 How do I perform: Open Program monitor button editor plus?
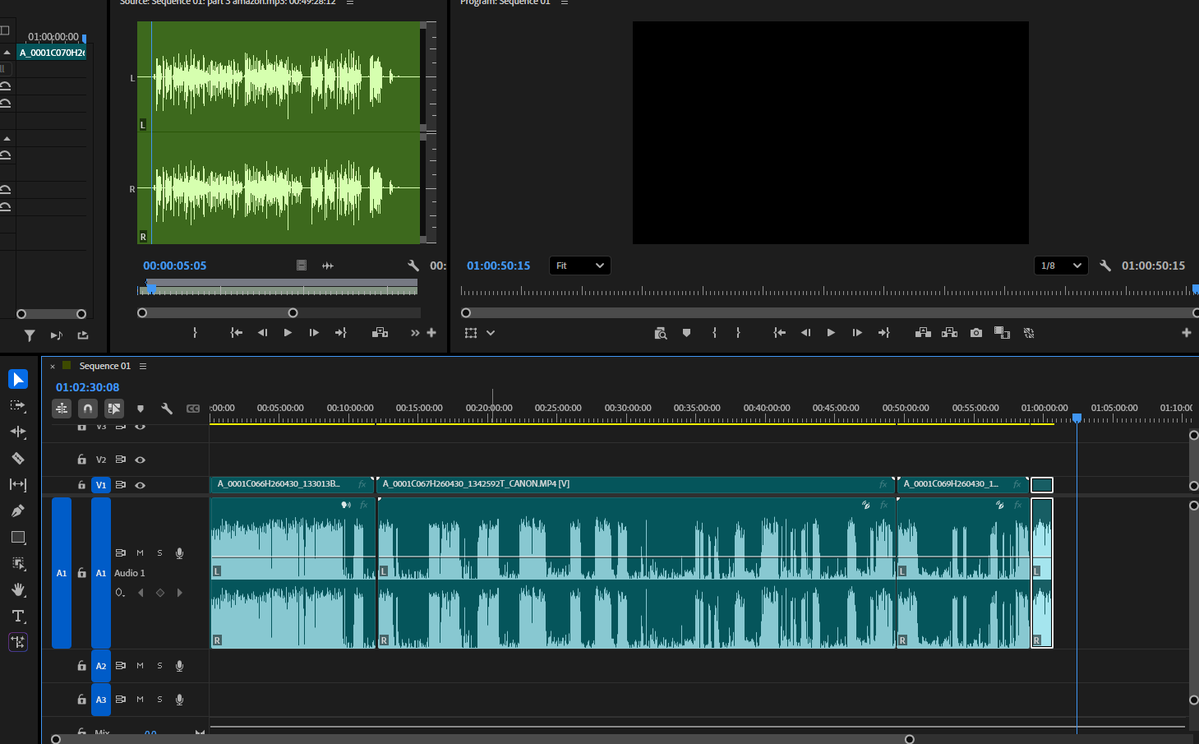1186,333
